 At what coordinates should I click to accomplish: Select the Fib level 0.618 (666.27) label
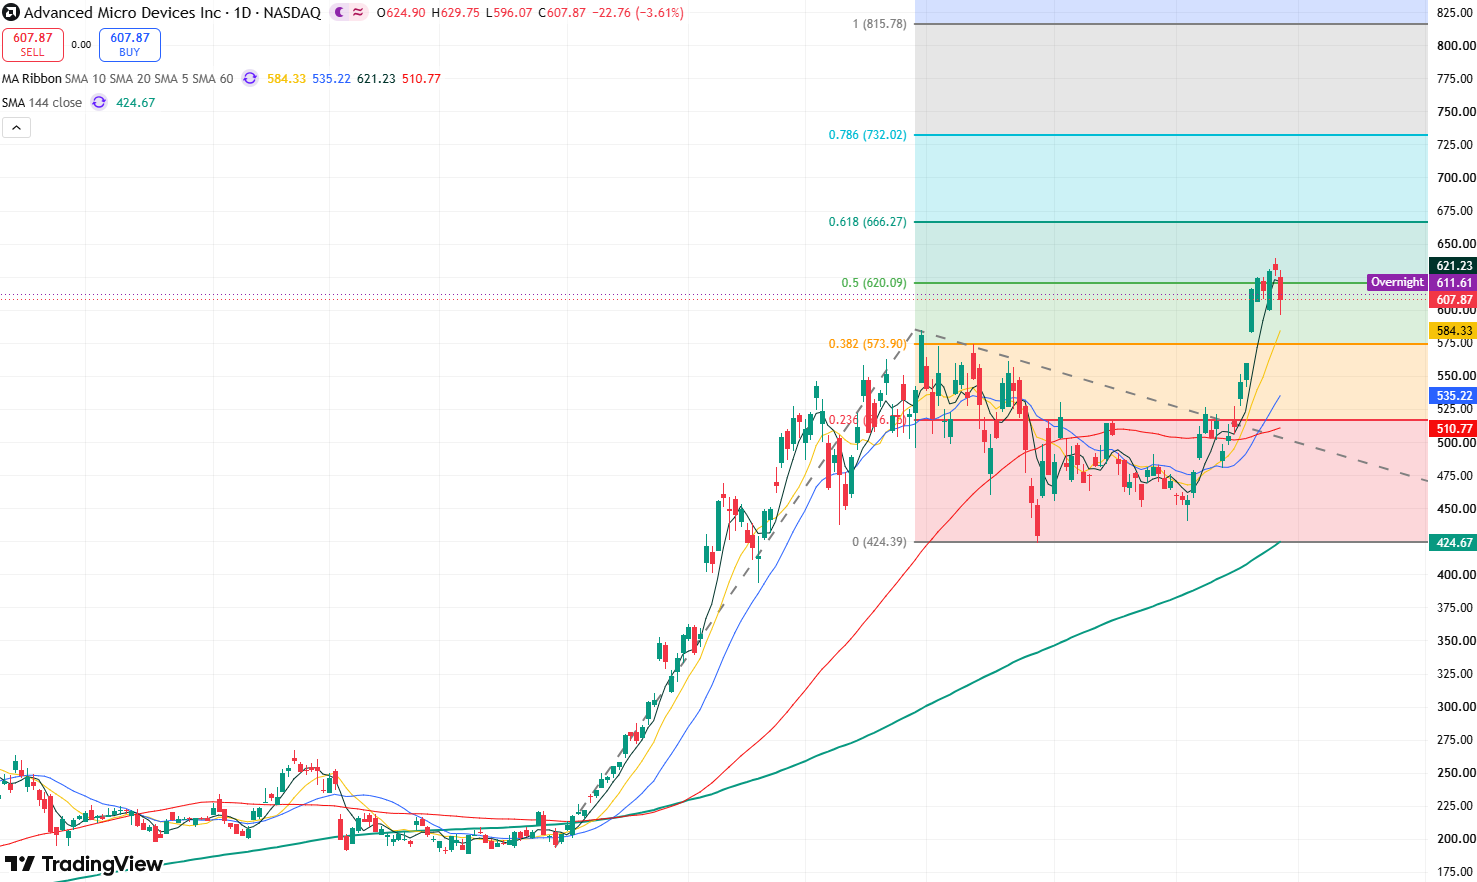coord(867,222)
